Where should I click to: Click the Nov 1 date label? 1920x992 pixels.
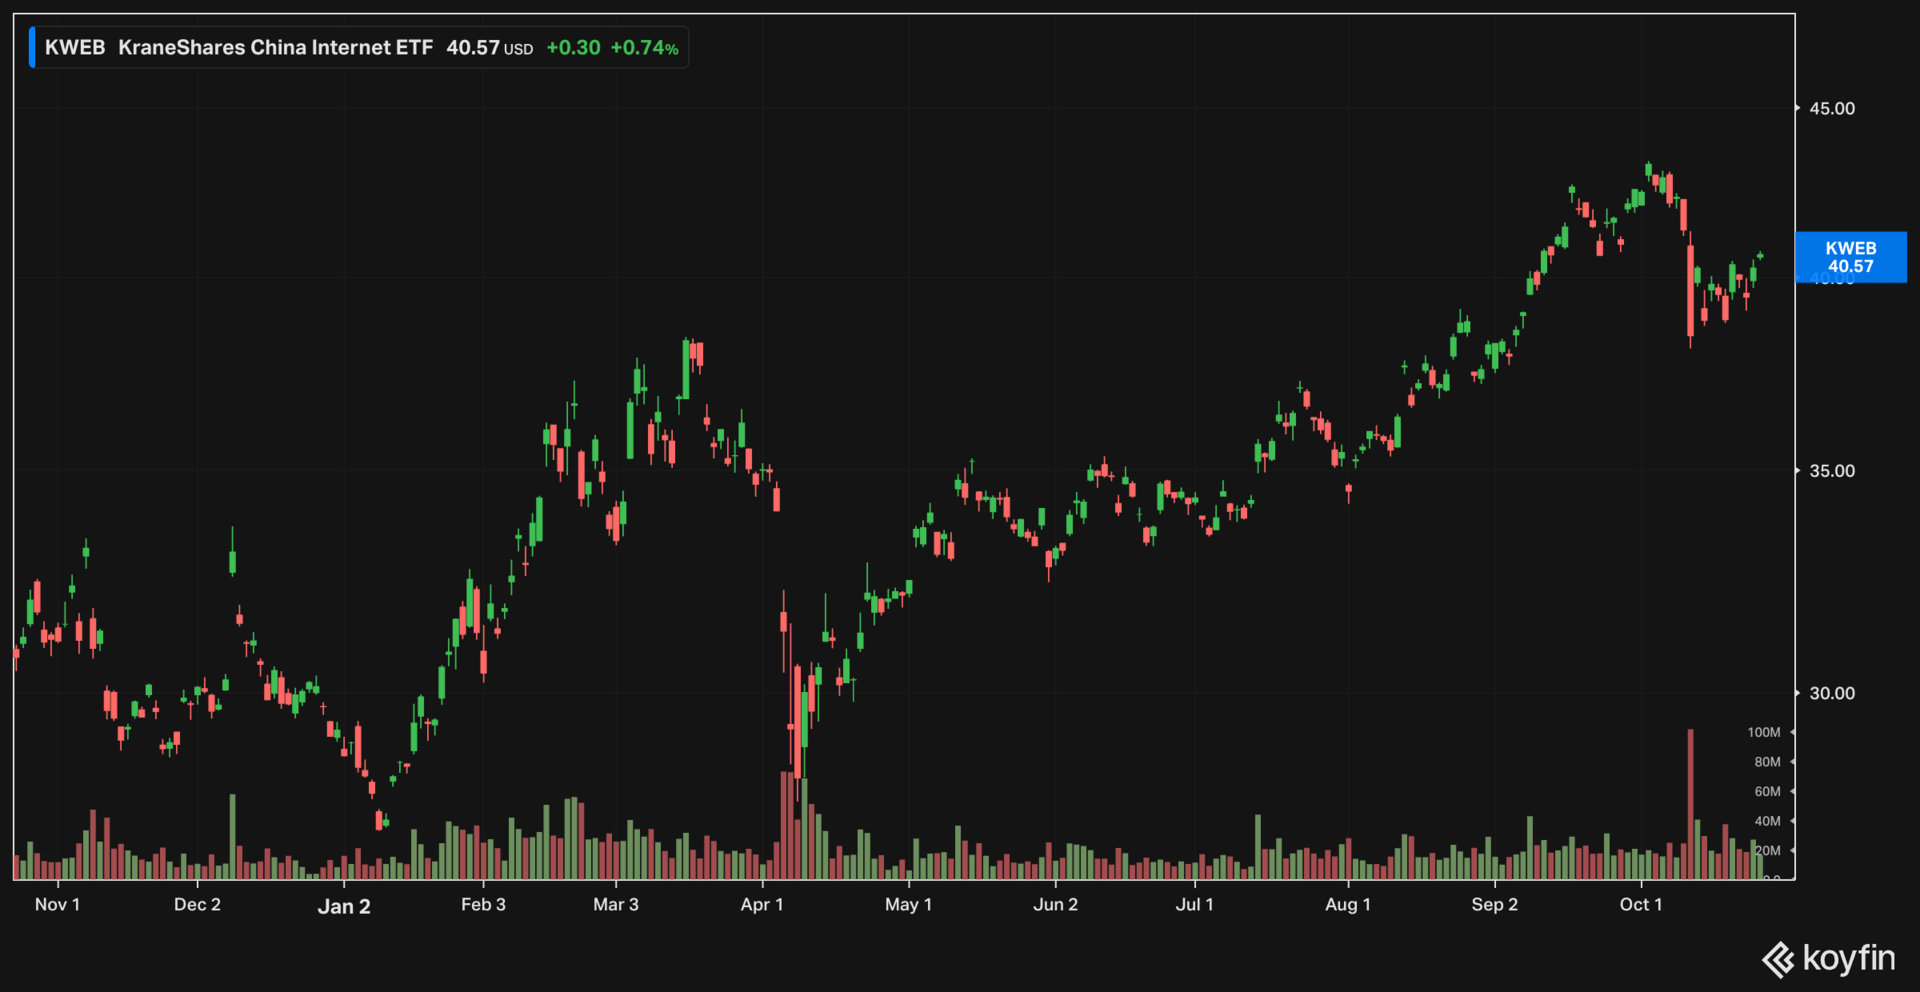(x=57, y=904)
